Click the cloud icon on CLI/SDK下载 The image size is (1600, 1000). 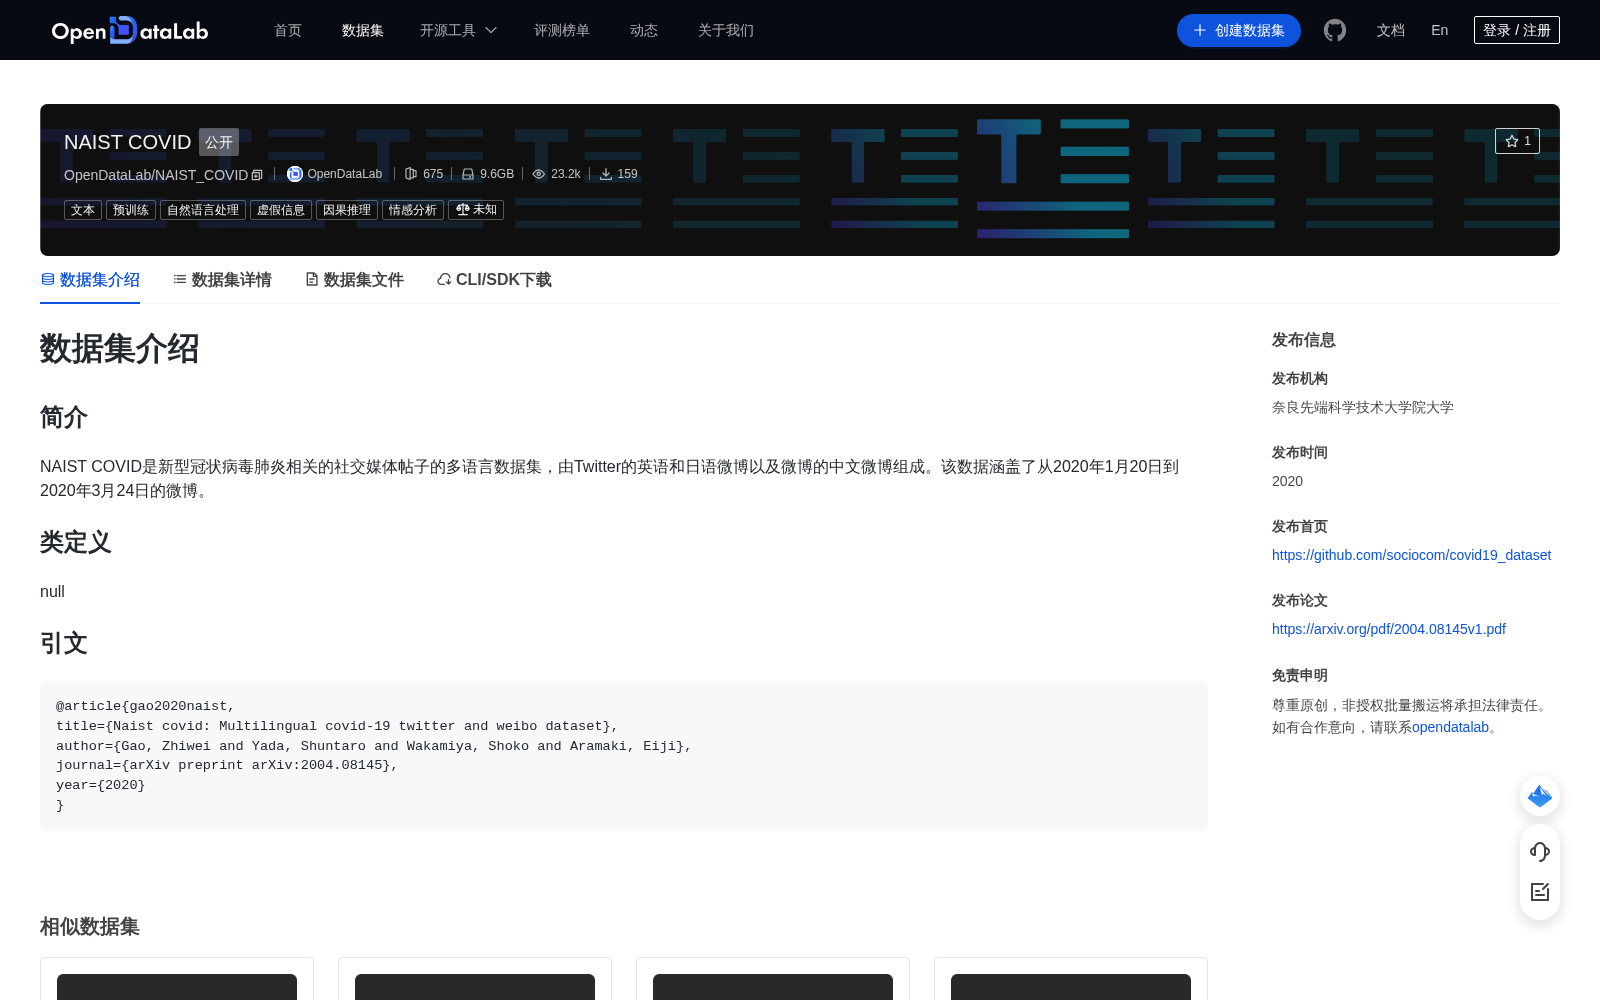point(444,280)
